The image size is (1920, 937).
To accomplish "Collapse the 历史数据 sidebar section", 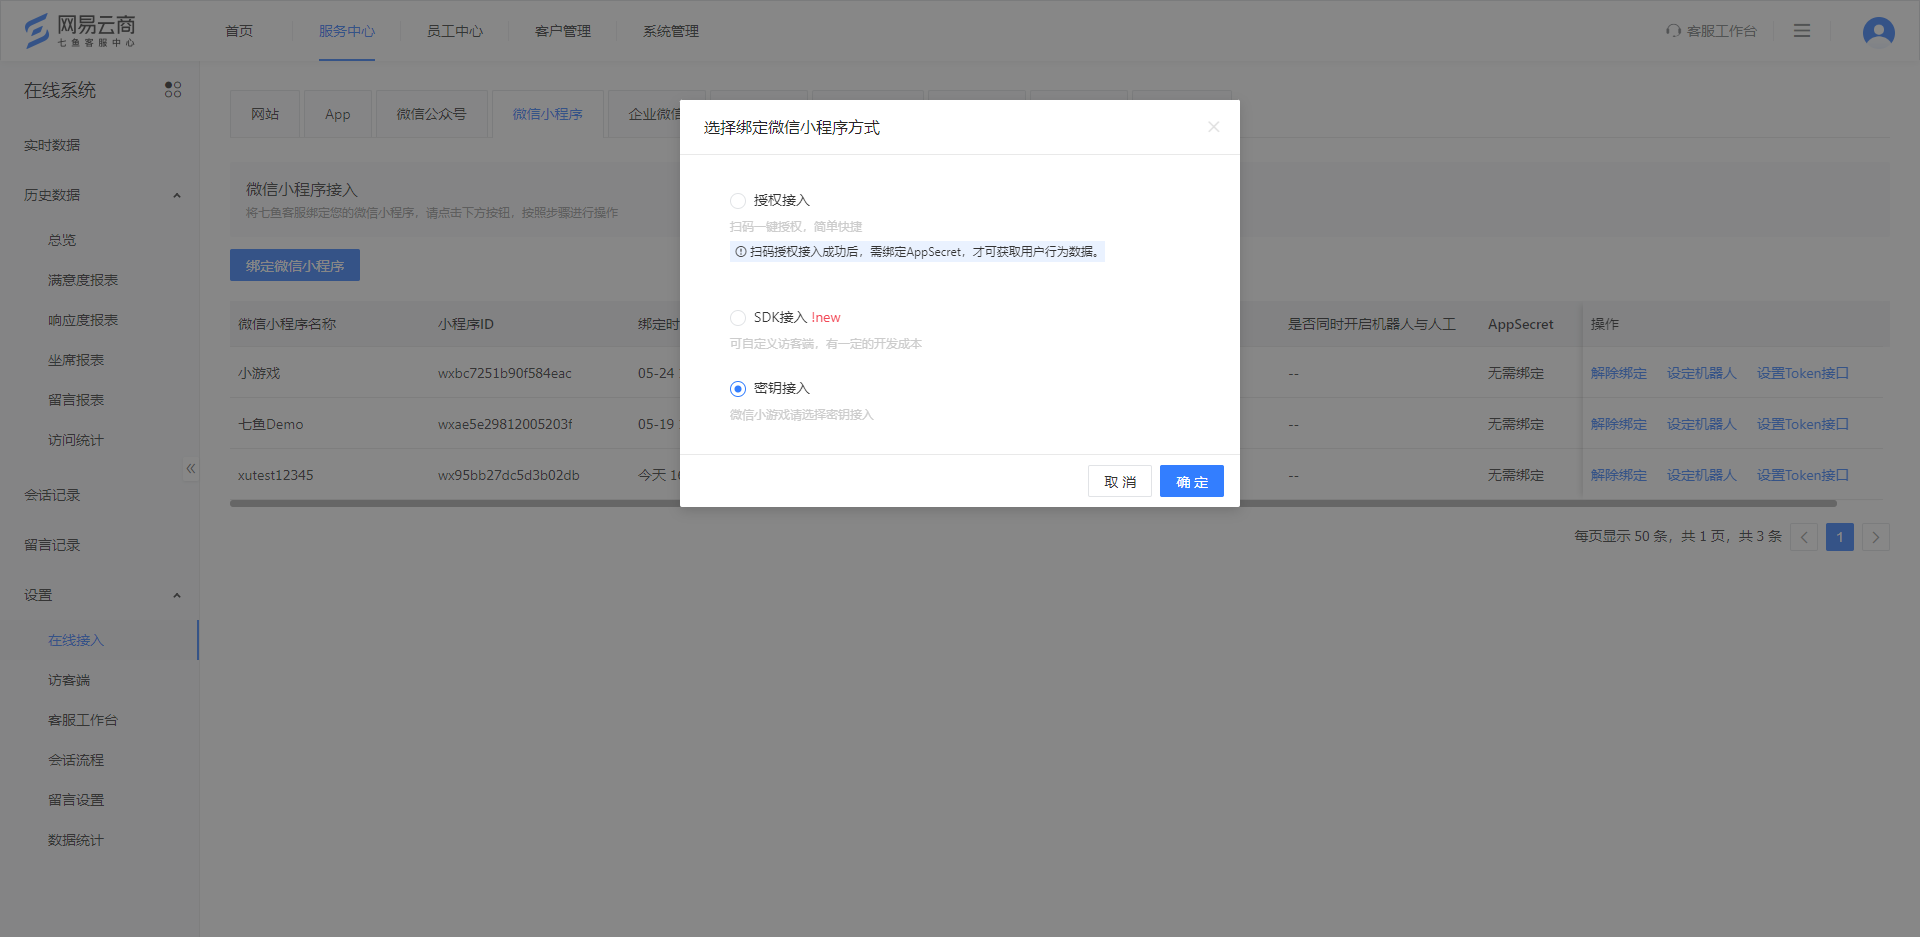I will click(x=177, y=195).
